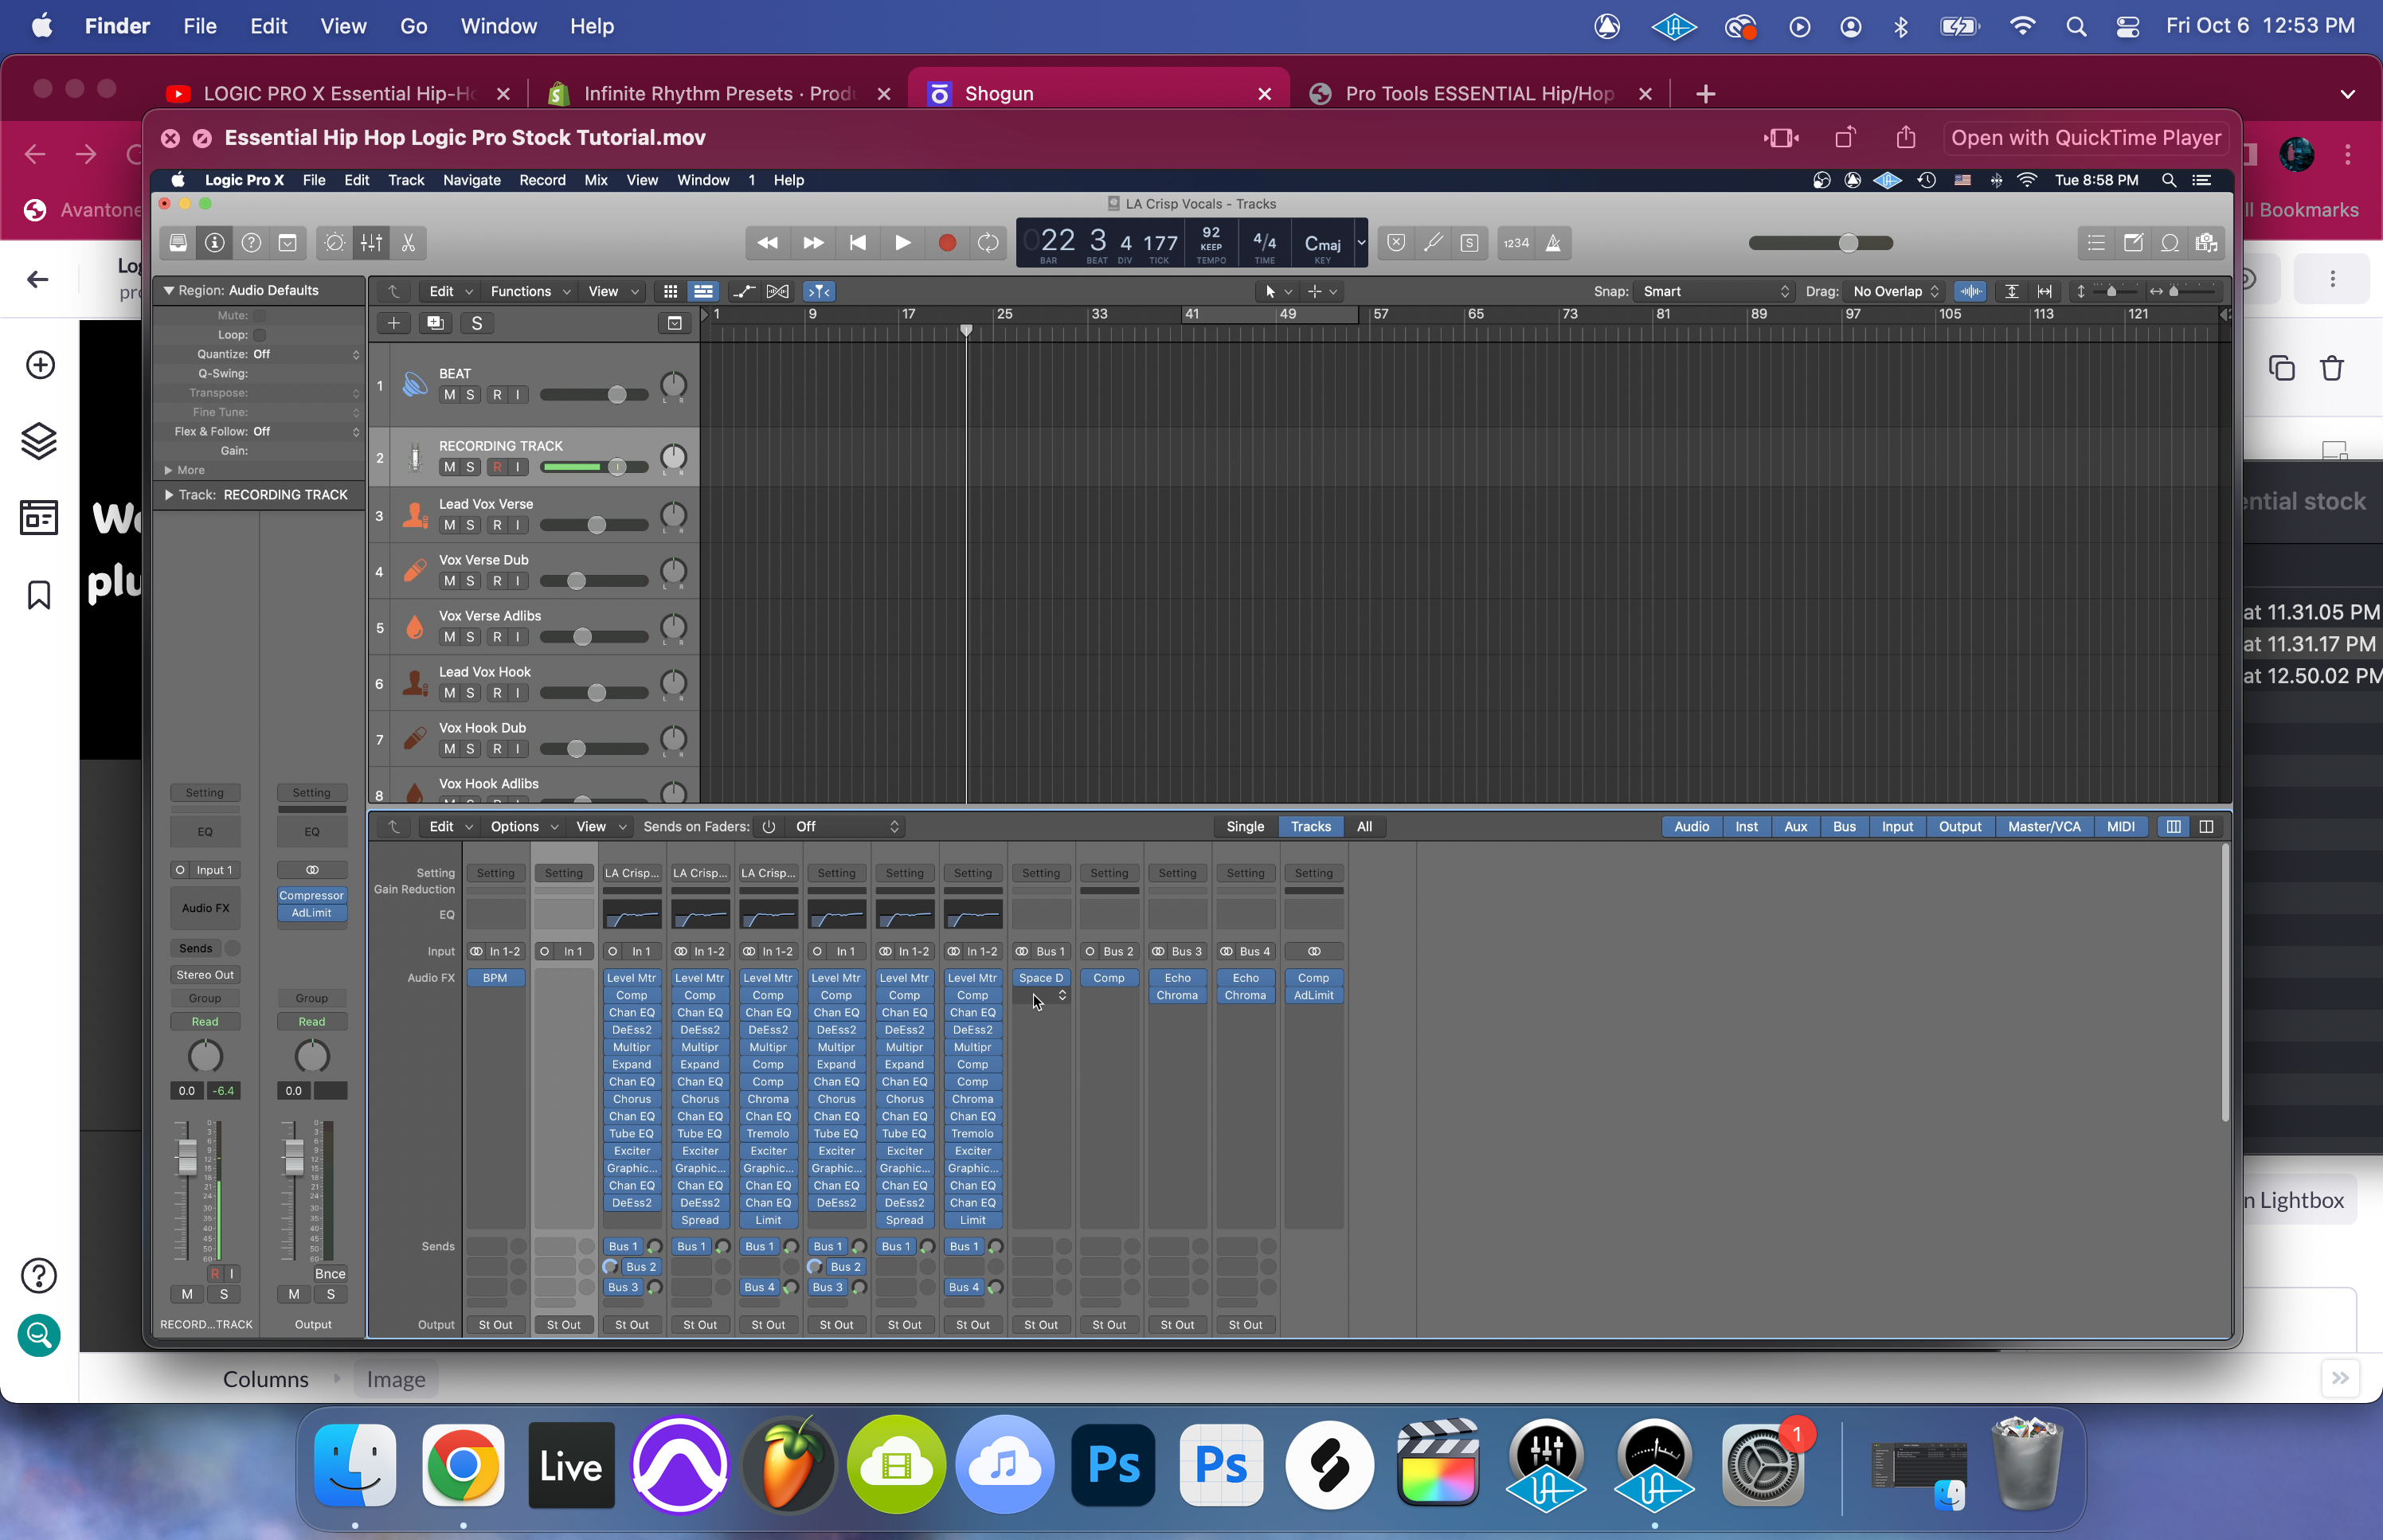The image size is (2383, 1540).
Task: Click the scissors Editors toolbar icon
Action: coord(408,243)
